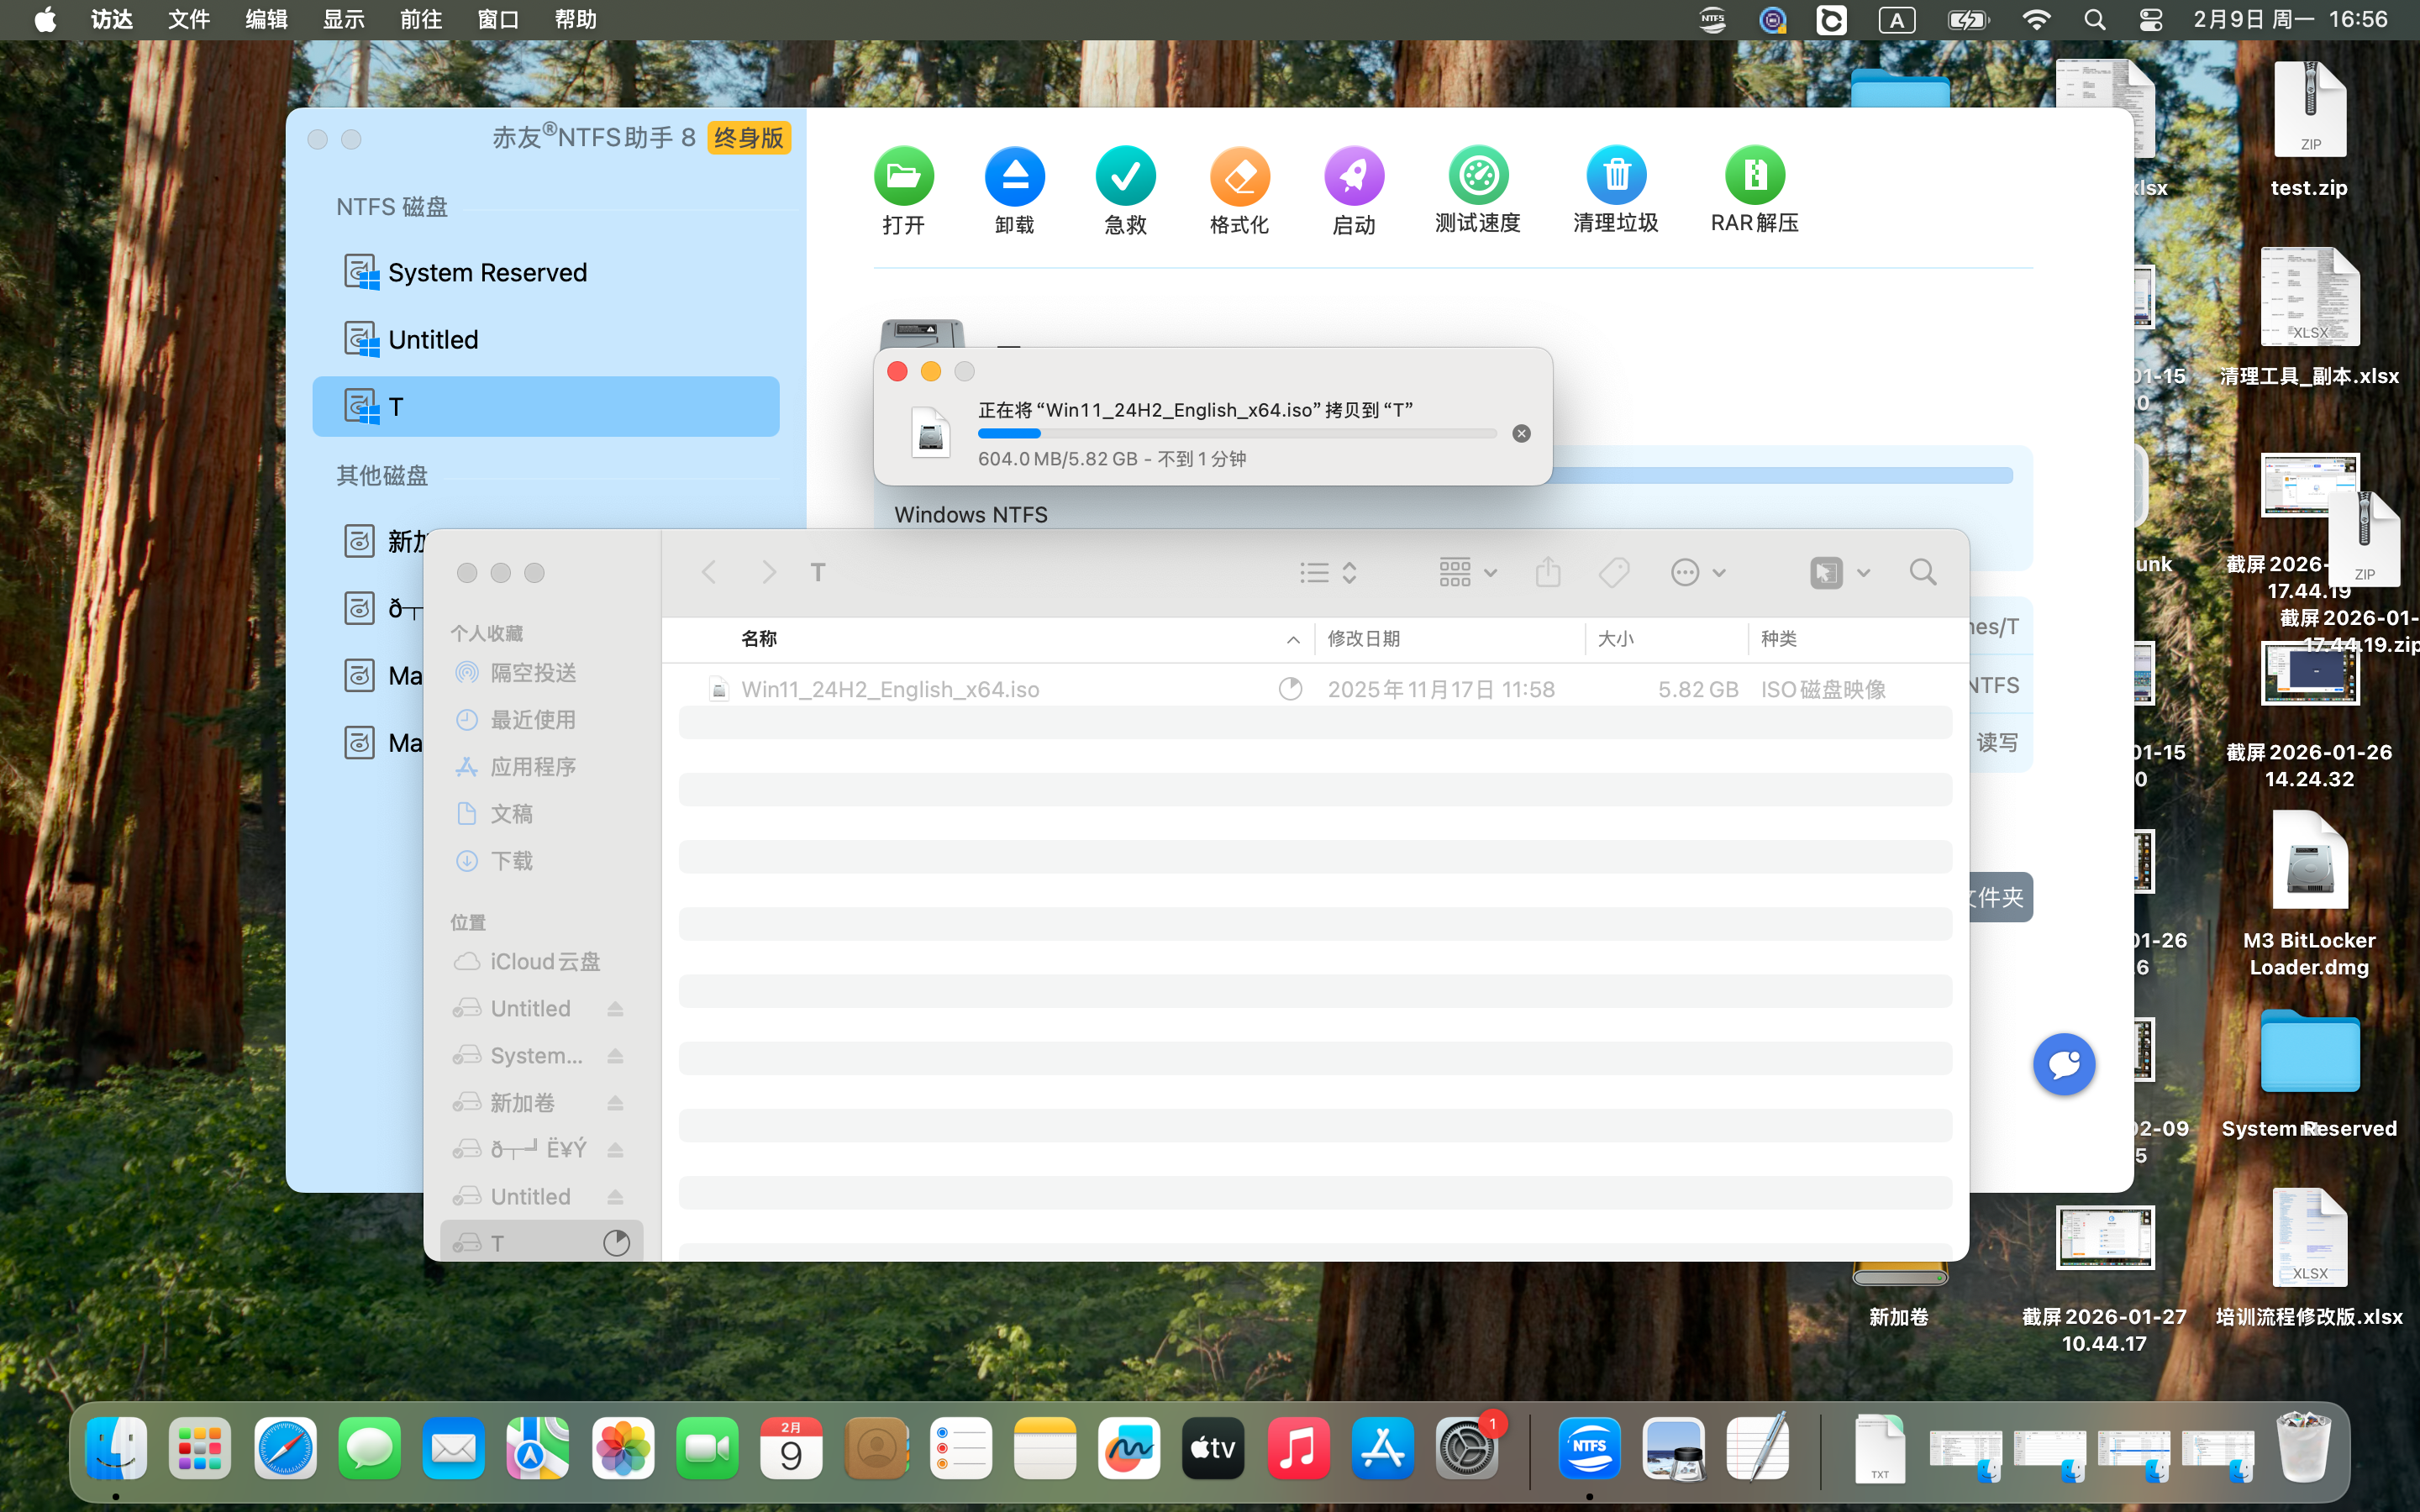Open the 前往 menu in menu bar

(x=420, y=19)
